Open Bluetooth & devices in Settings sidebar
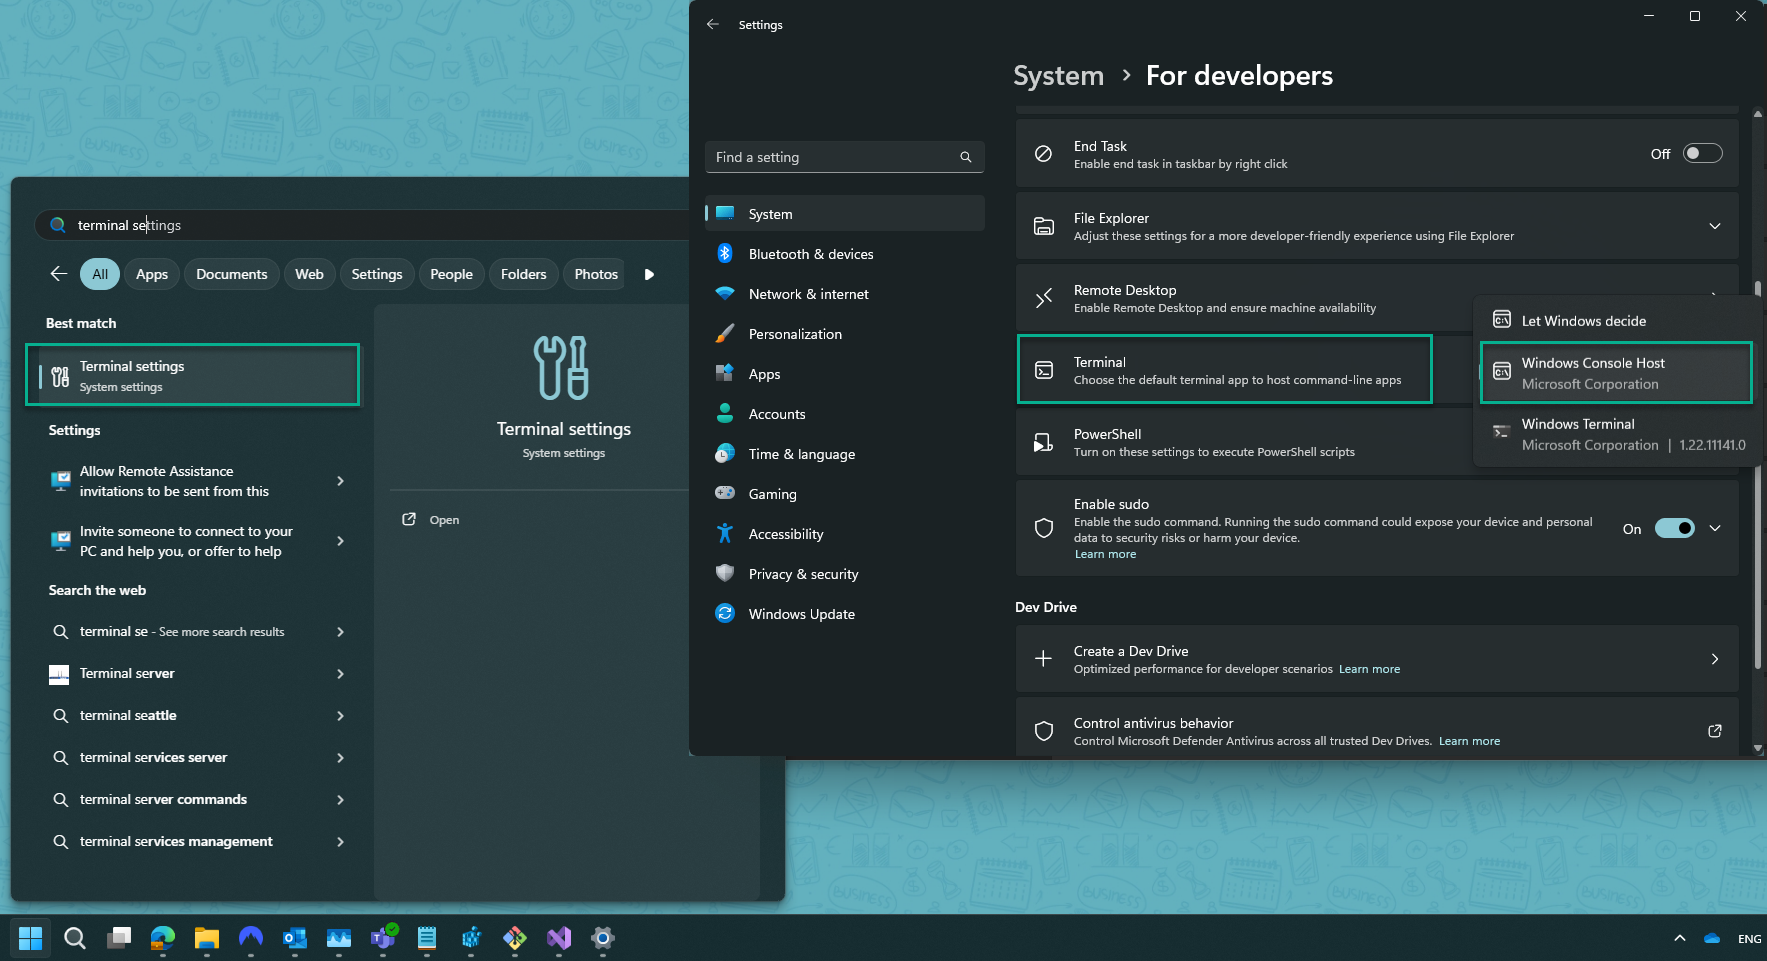1767x961 pixels. [x=844, y=254]
